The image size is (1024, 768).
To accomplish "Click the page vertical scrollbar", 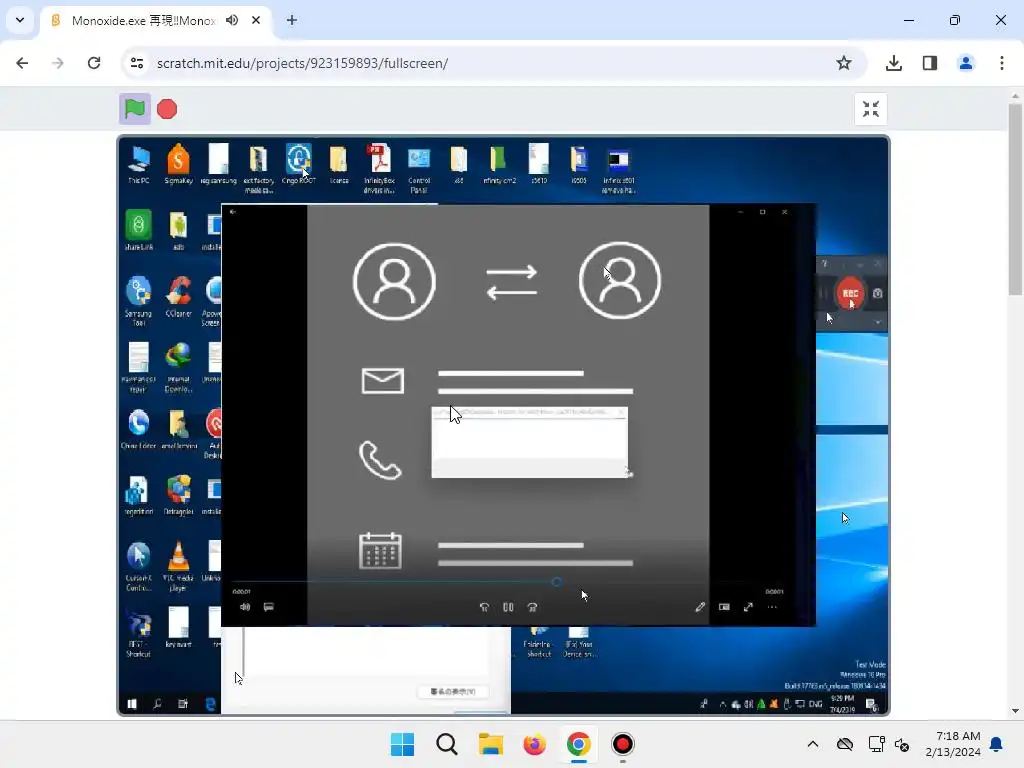I will coord(1015,199).
